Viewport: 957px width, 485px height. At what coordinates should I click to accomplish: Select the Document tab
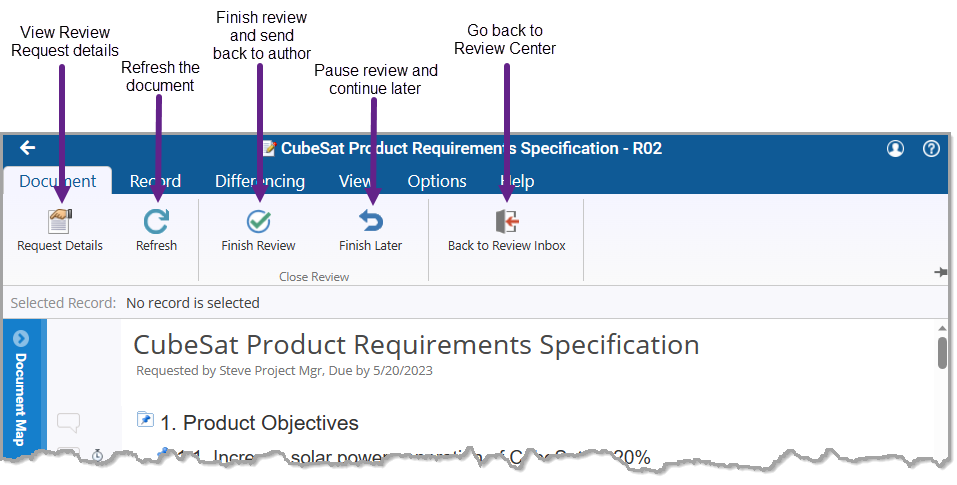pyautogui.click(x=58, y=181)
